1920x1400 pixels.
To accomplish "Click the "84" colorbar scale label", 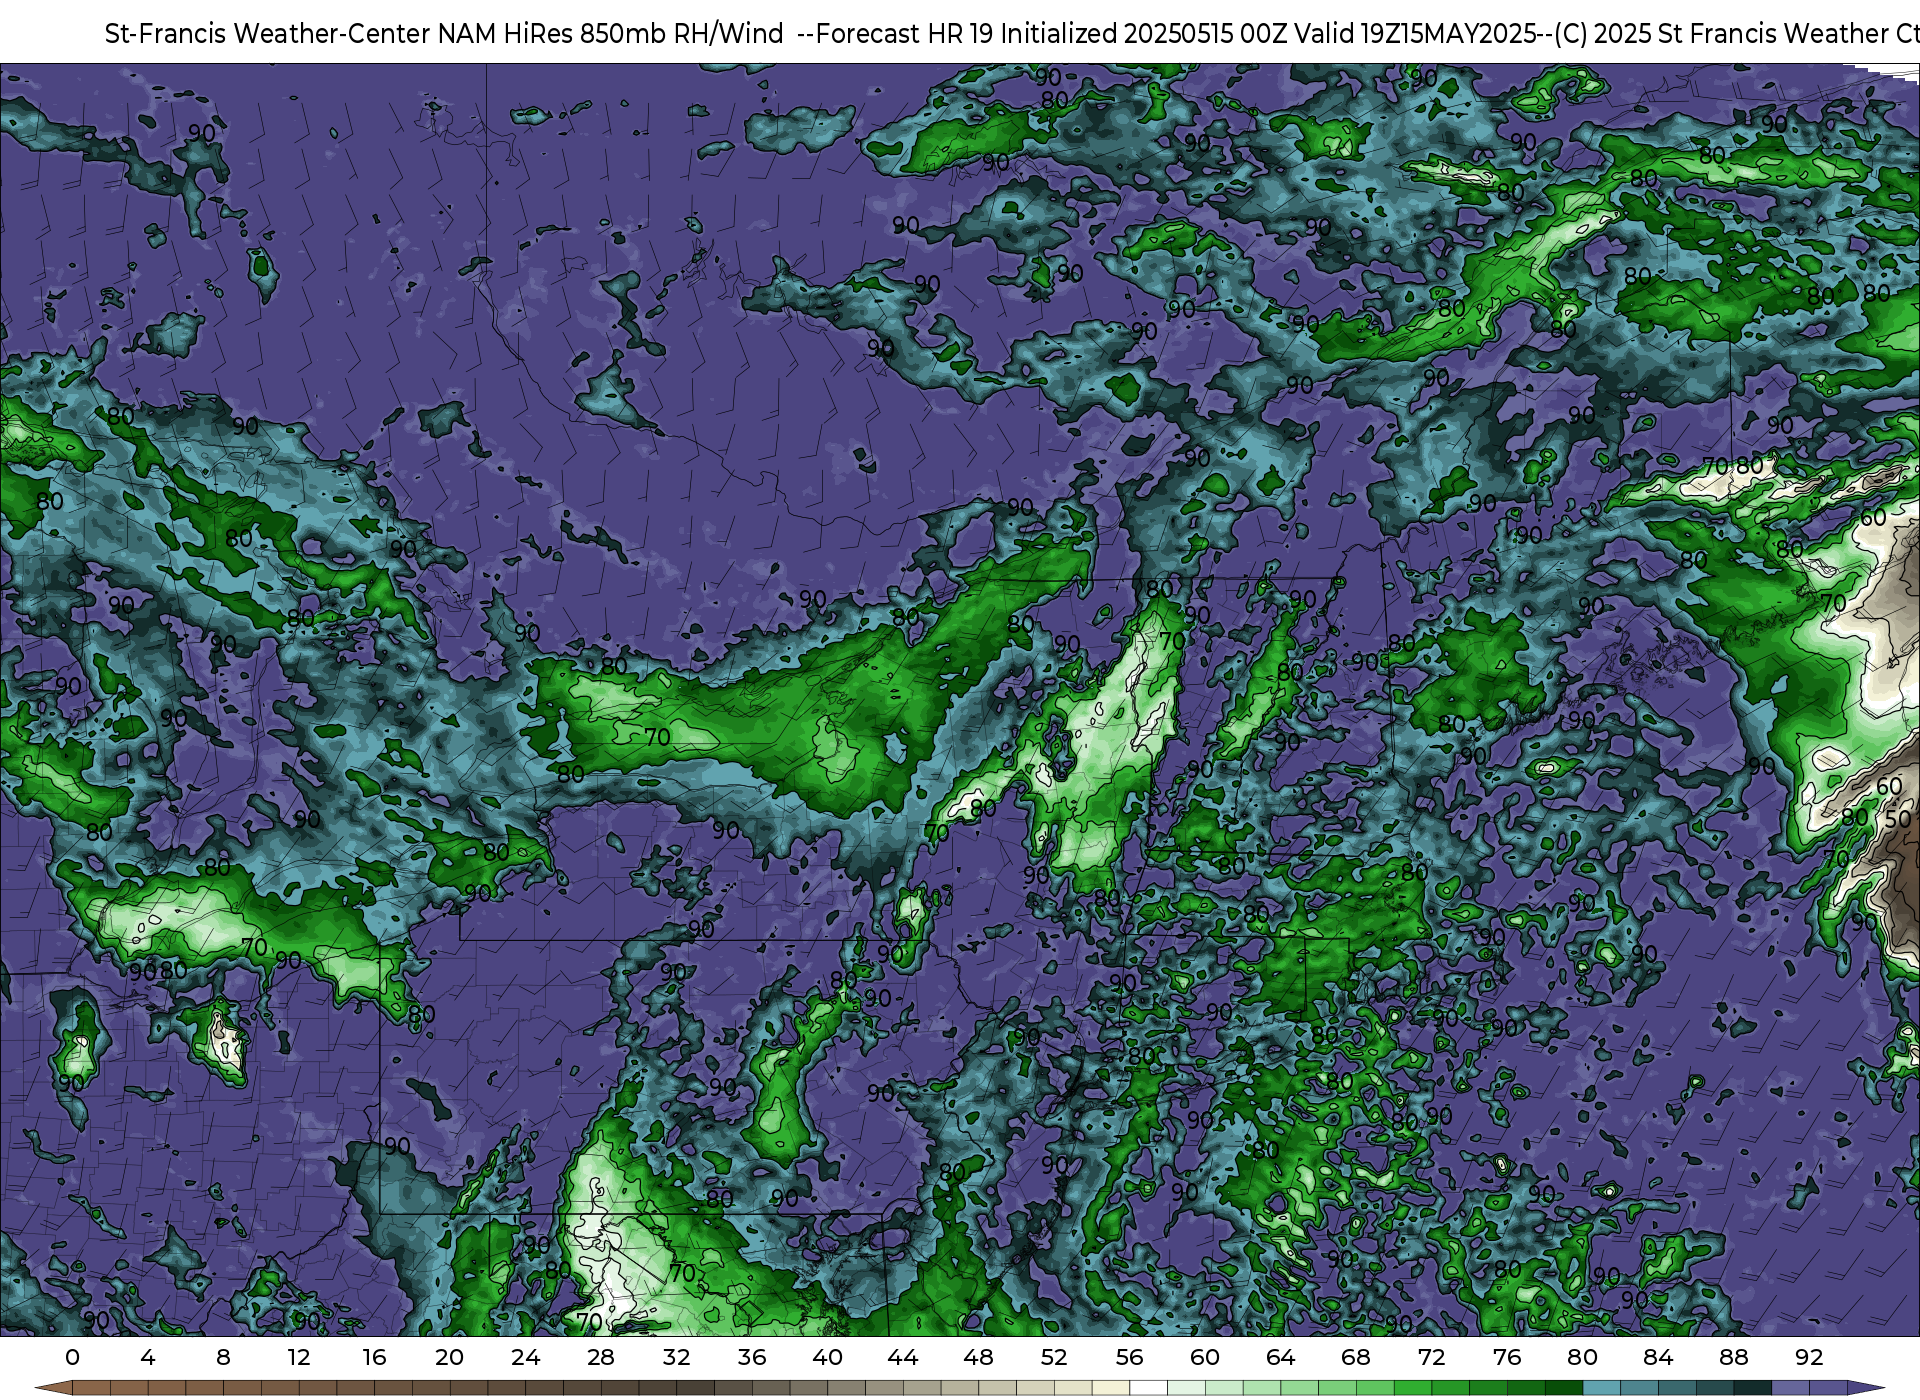I will pos(1658,1357).
